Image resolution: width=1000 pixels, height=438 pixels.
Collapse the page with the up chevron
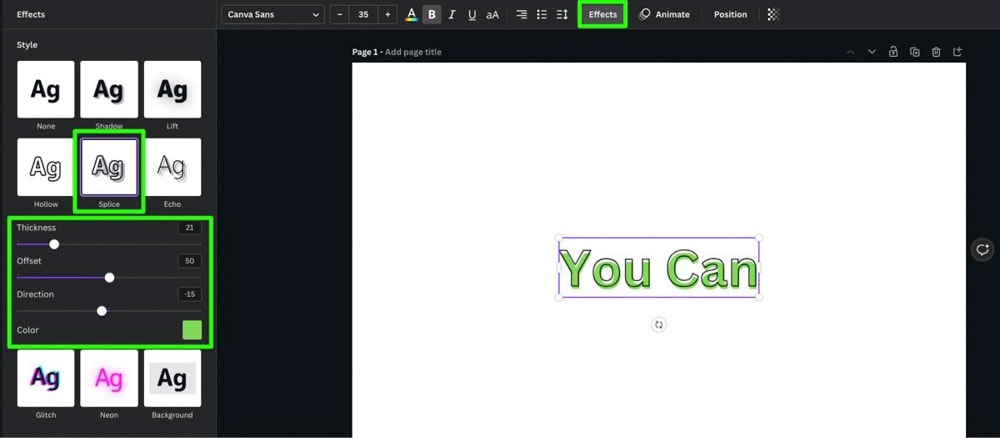point(850,52)
